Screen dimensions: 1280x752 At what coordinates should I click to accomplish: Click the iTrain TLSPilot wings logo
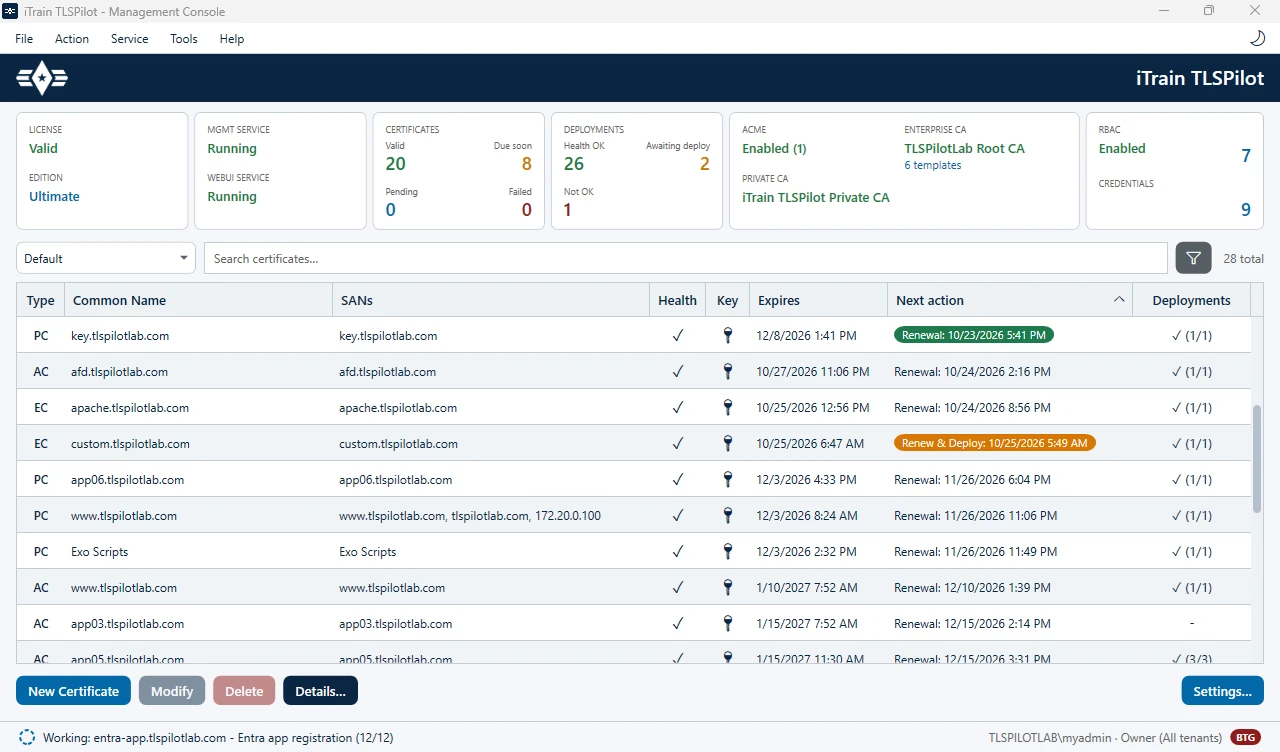click(x=42, y=78)
